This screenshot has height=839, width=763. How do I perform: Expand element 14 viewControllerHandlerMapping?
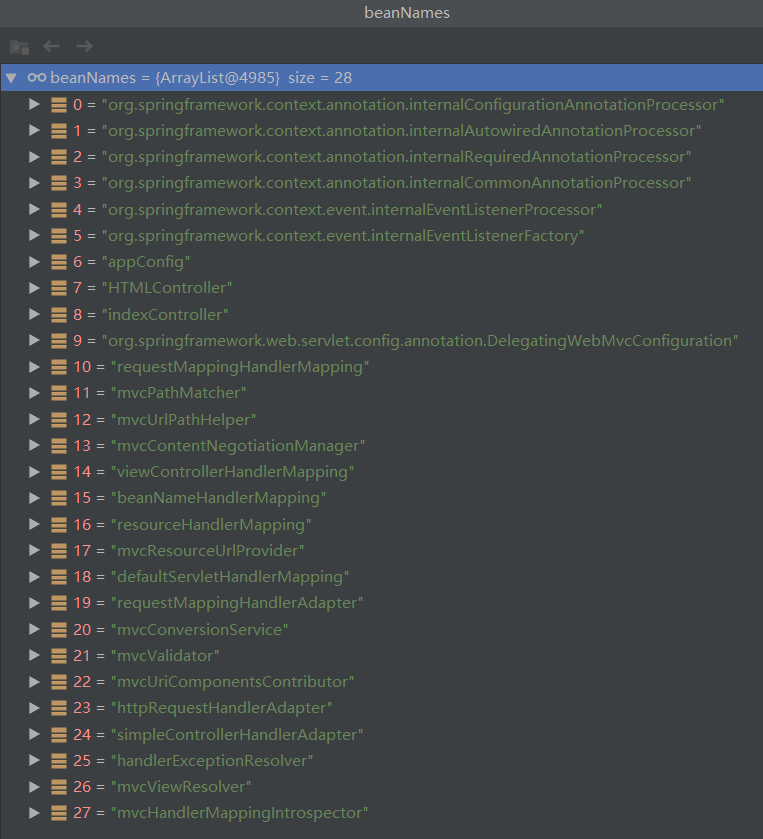click(34, 471)
